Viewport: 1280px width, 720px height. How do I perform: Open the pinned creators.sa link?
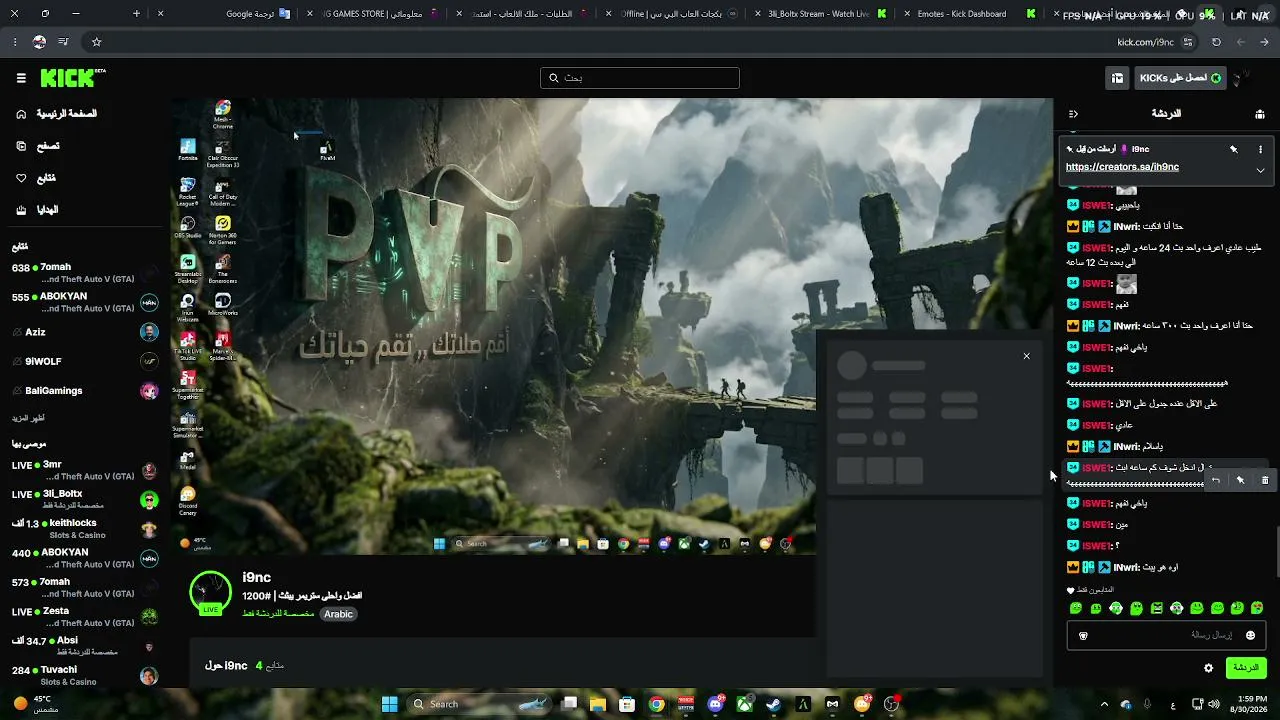(x=1122, y=167)
